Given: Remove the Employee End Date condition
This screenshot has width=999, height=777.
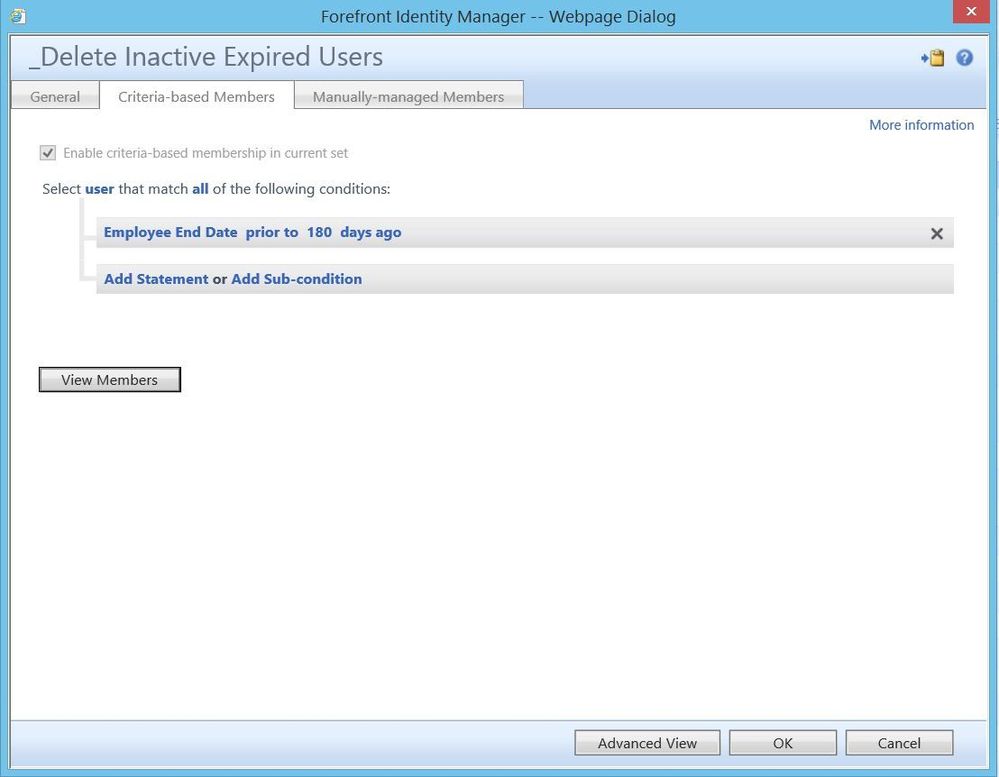Looking at the screenshot, I should pos(937,234).
